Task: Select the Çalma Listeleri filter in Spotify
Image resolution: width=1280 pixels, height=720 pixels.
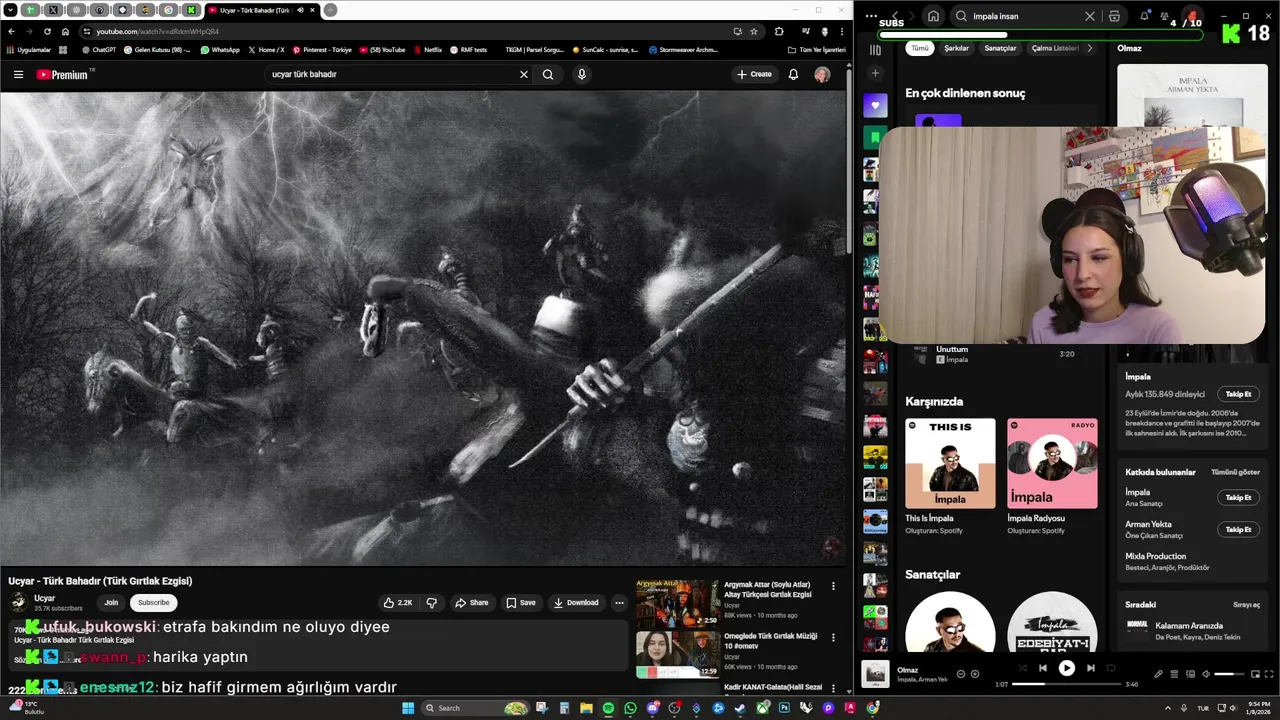Action: (x=1055, y=48)
